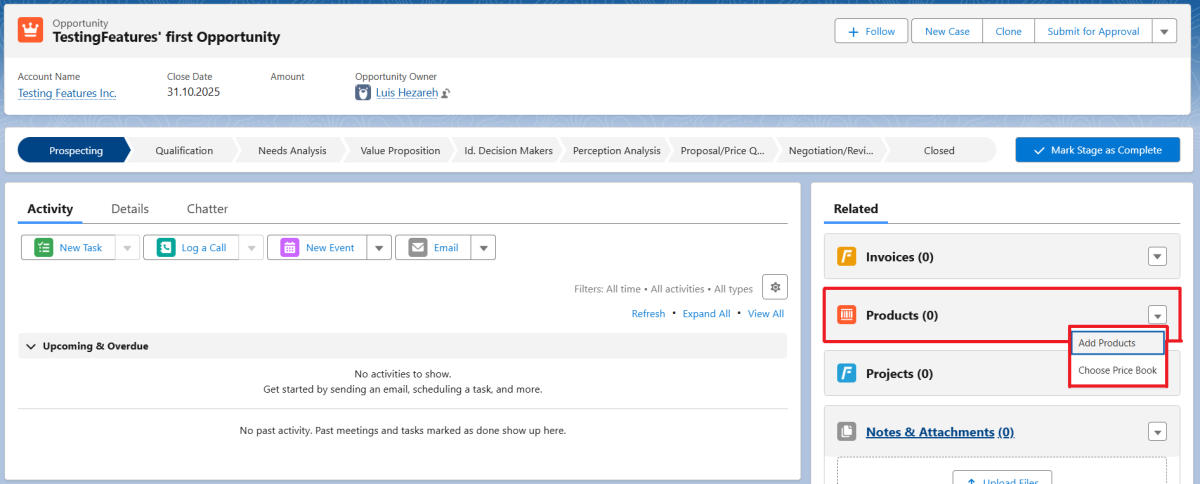Open dropdown arrow next to Email button
The image size is (1200, 484).
(483, 248)
